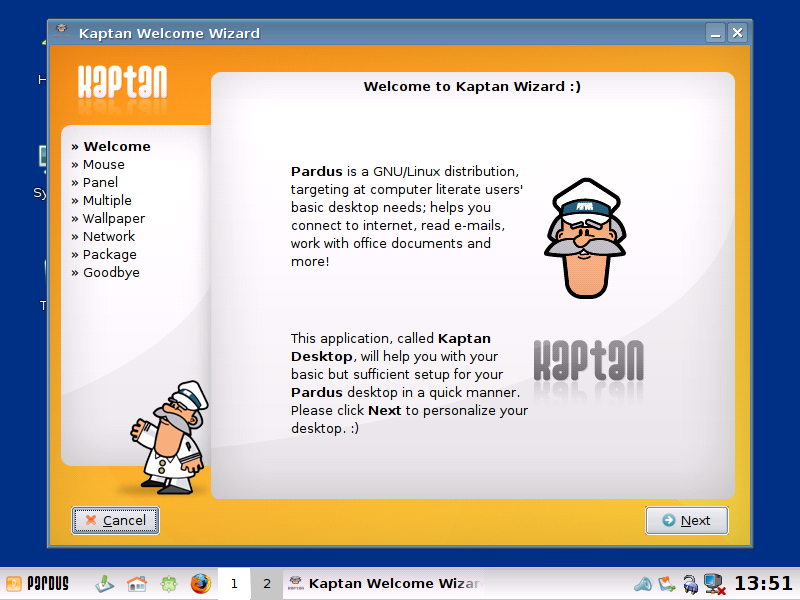Launch Firefox from the taskbar
The height and width of the screenshot is (600, 800).
coord(201,583)
